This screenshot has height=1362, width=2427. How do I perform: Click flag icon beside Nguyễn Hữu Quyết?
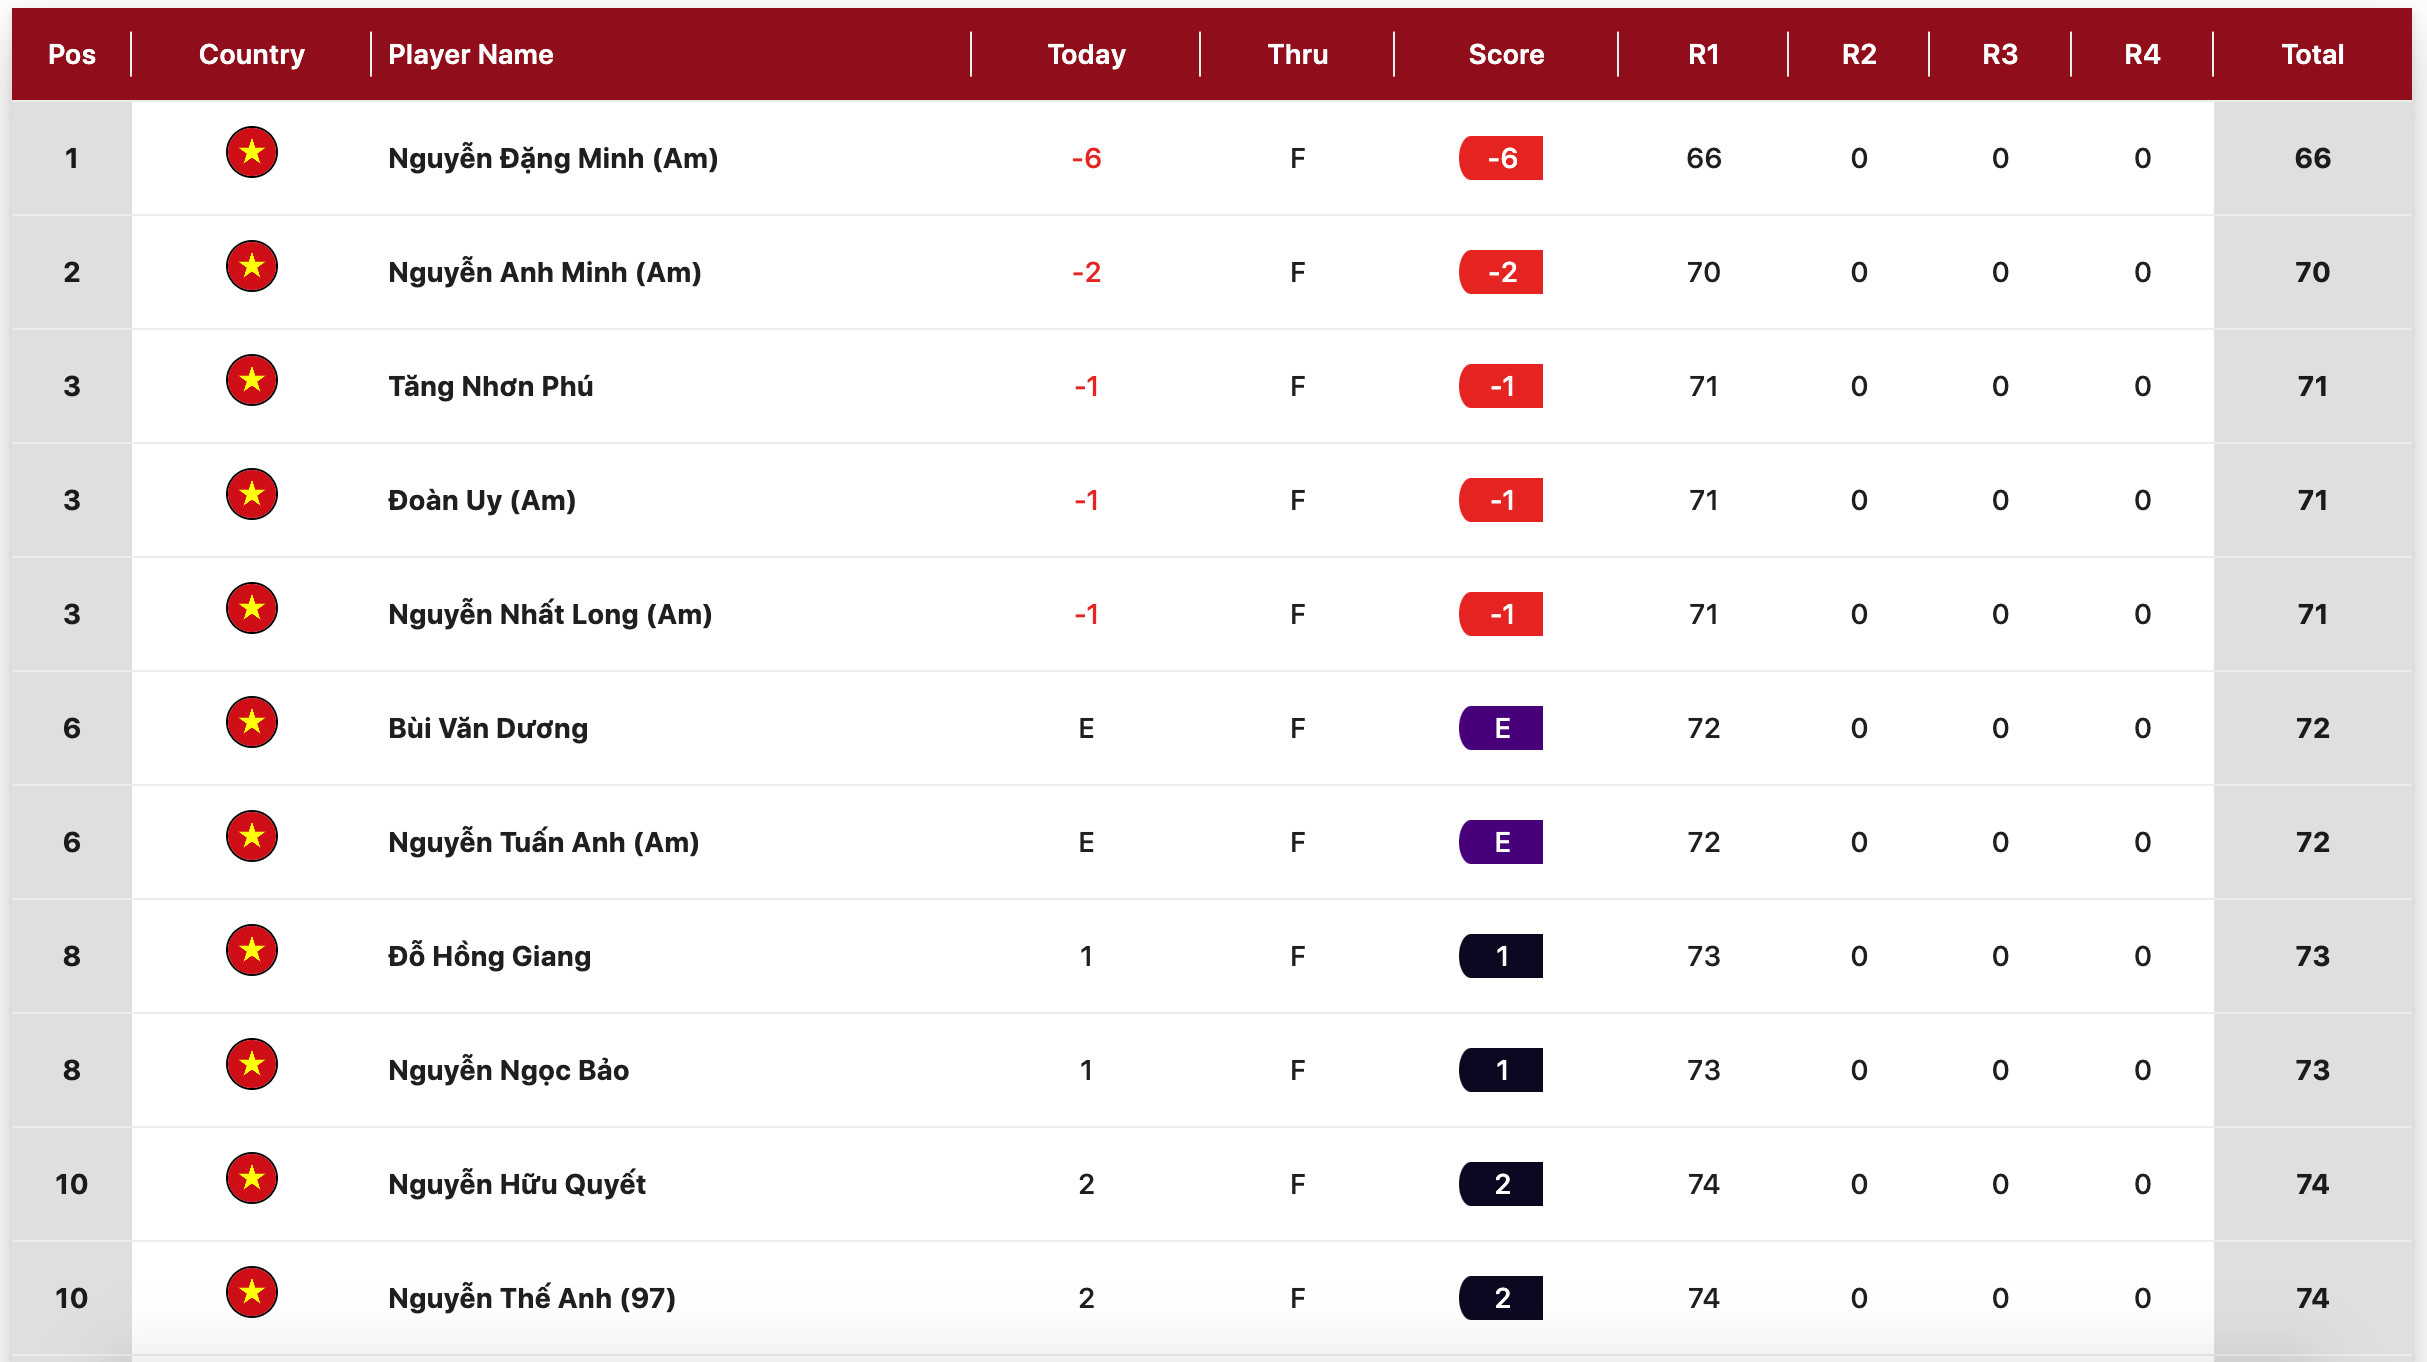click(x=251, y=1178)
